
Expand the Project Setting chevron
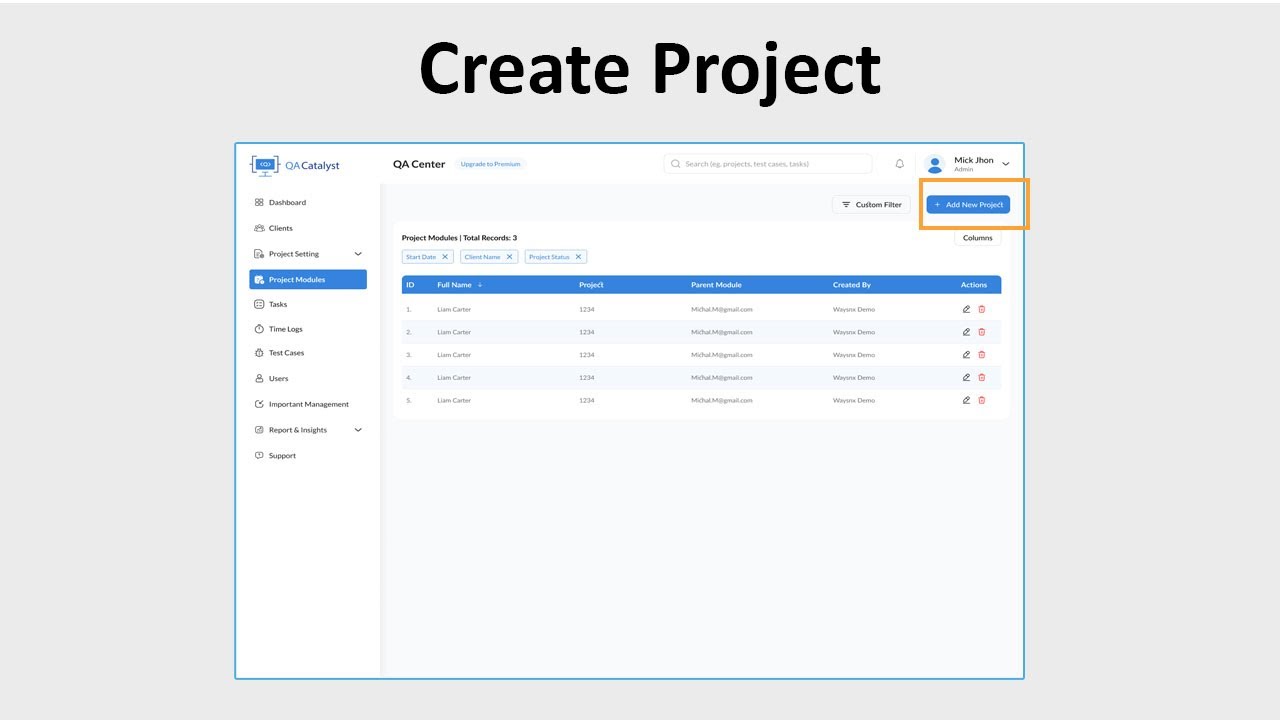click(358, 254)
